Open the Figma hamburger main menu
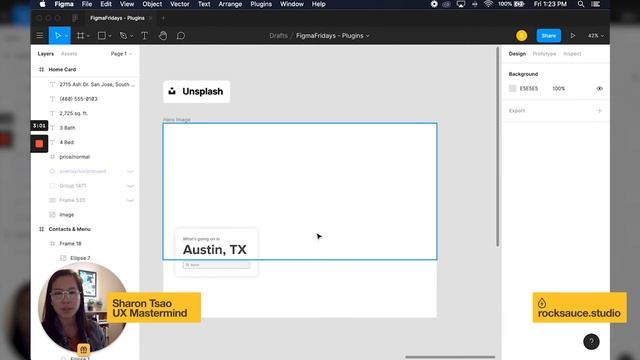Screen dimensions: 640x360 click(40, 36)
